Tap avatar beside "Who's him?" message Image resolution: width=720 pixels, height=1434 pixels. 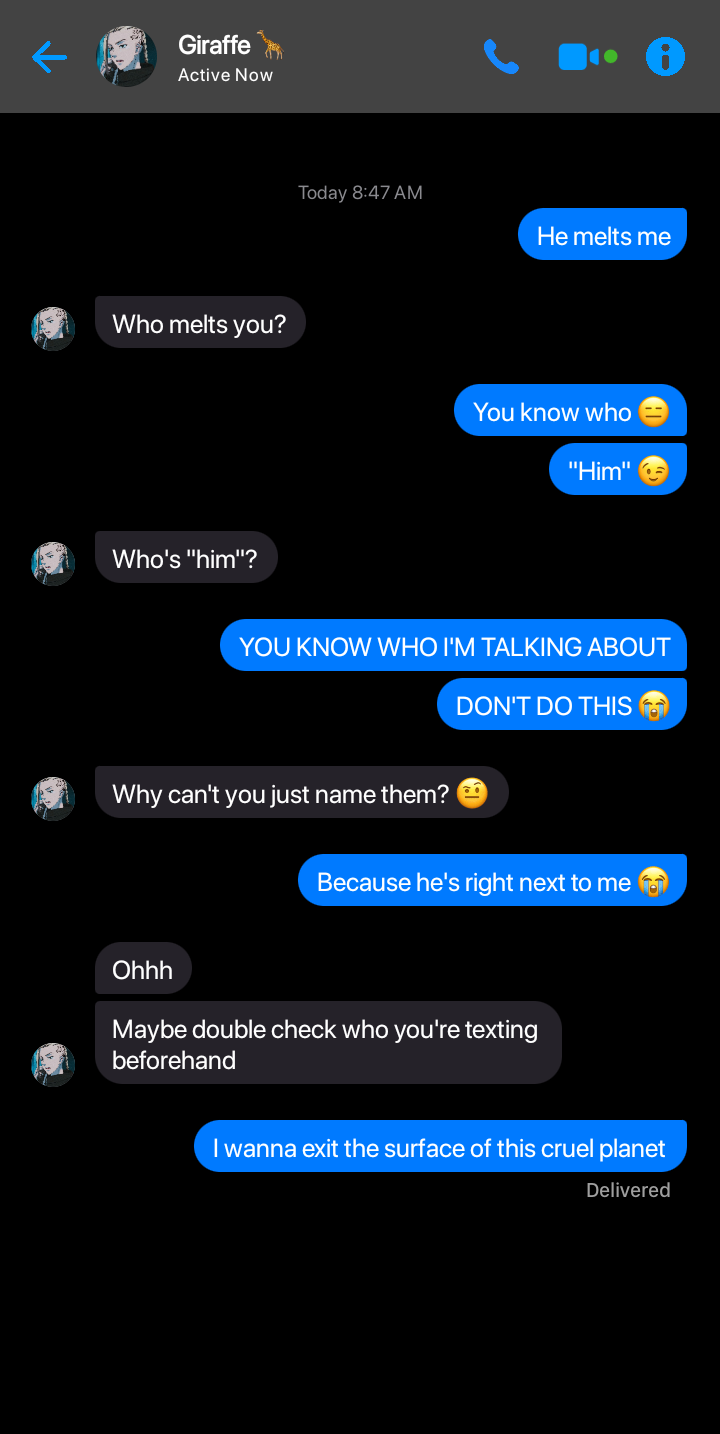point(53,563)
